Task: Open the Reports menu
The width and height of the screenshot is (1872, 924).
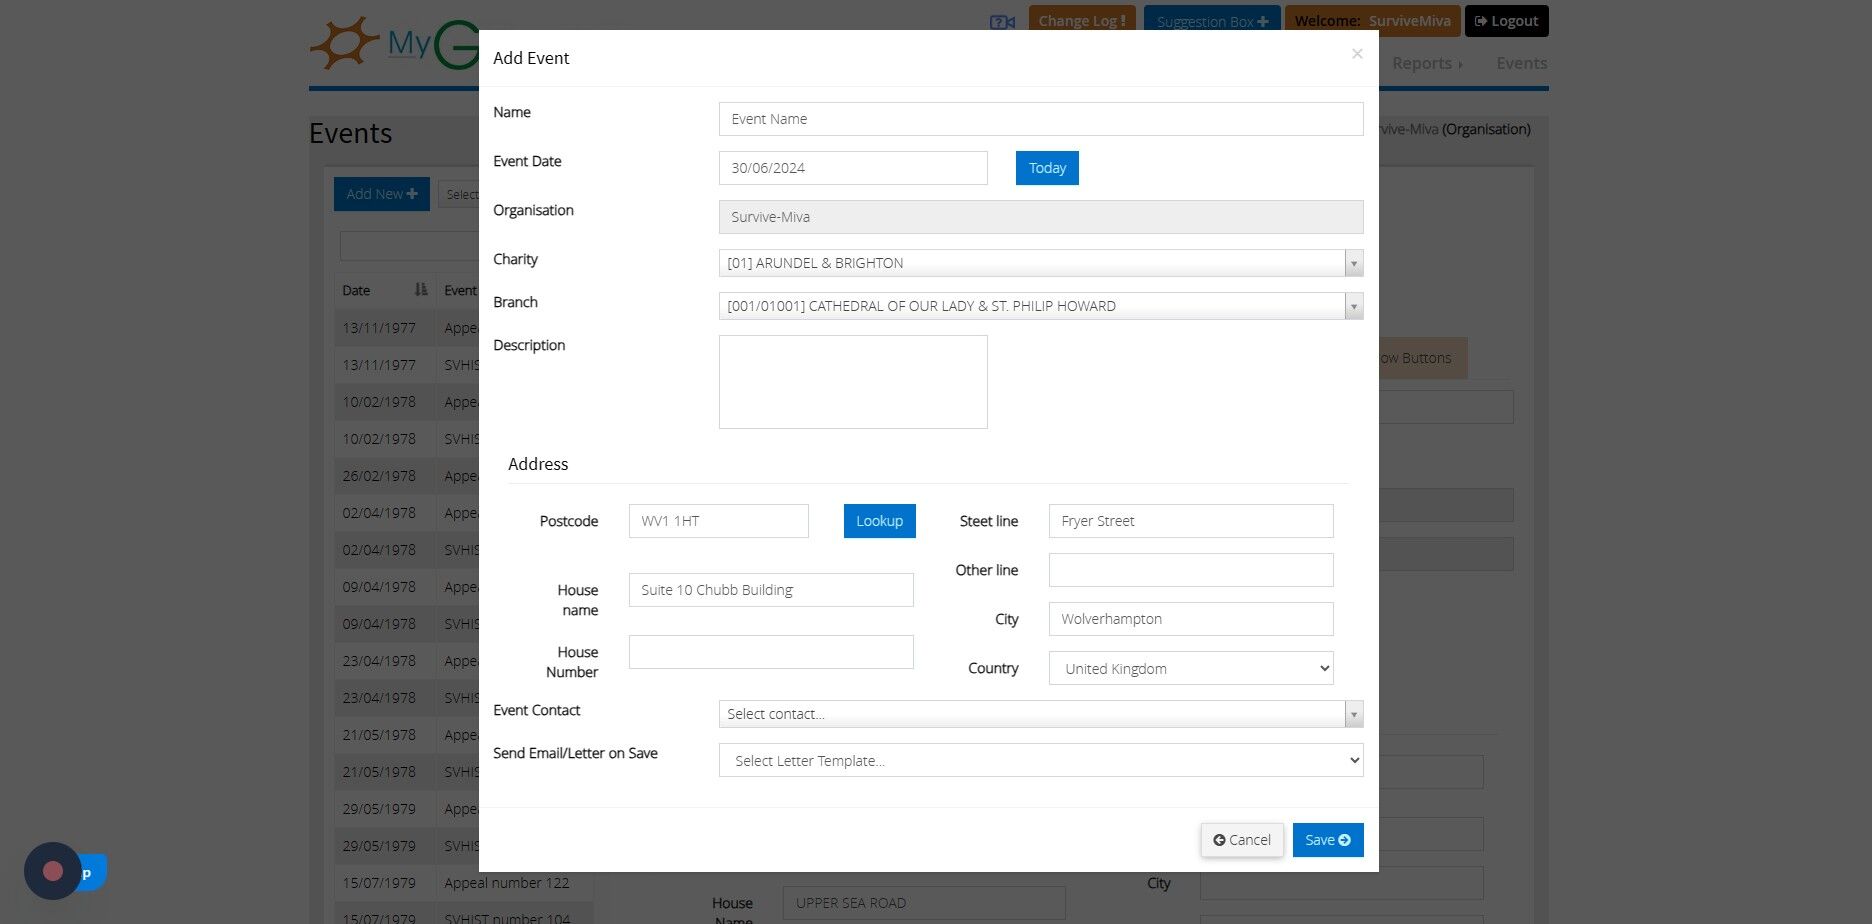Action: point(1427,63)
